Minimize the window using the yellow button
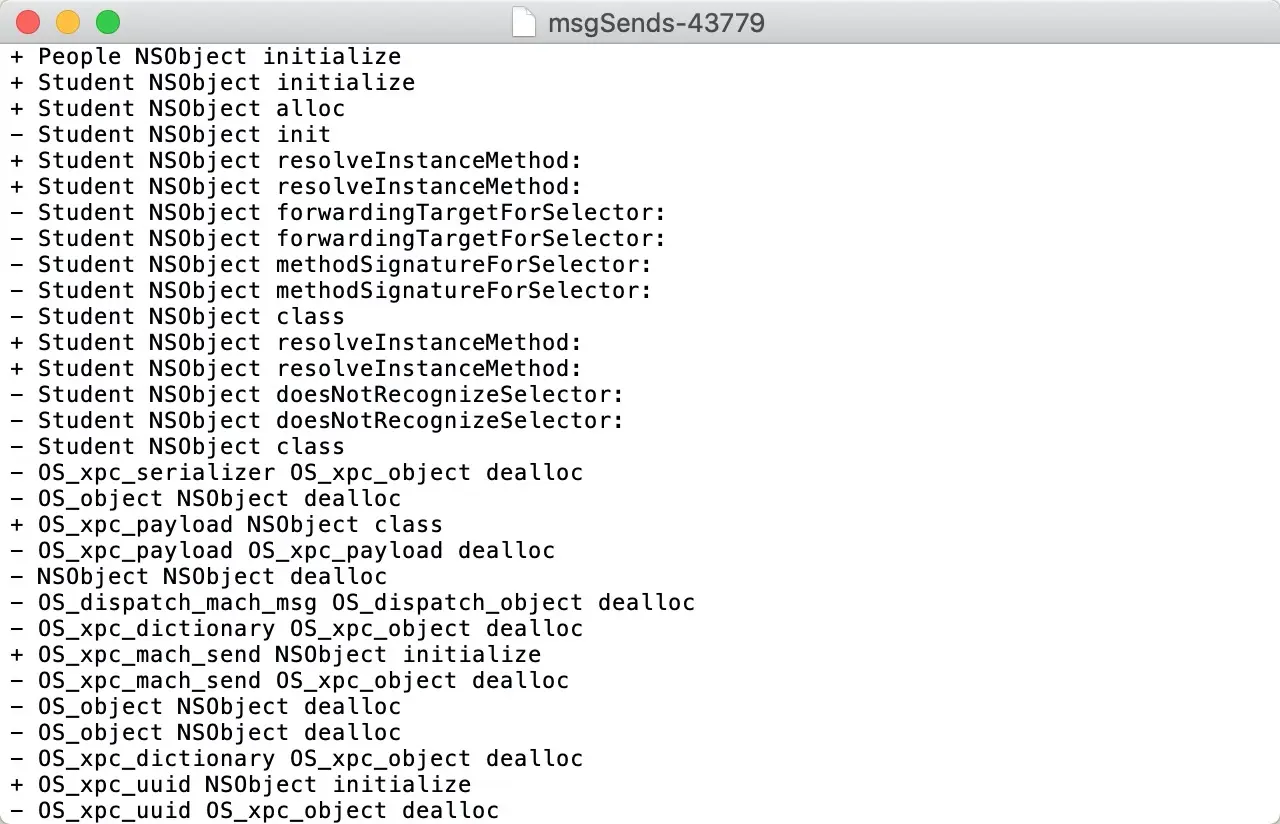 (68, 22)
